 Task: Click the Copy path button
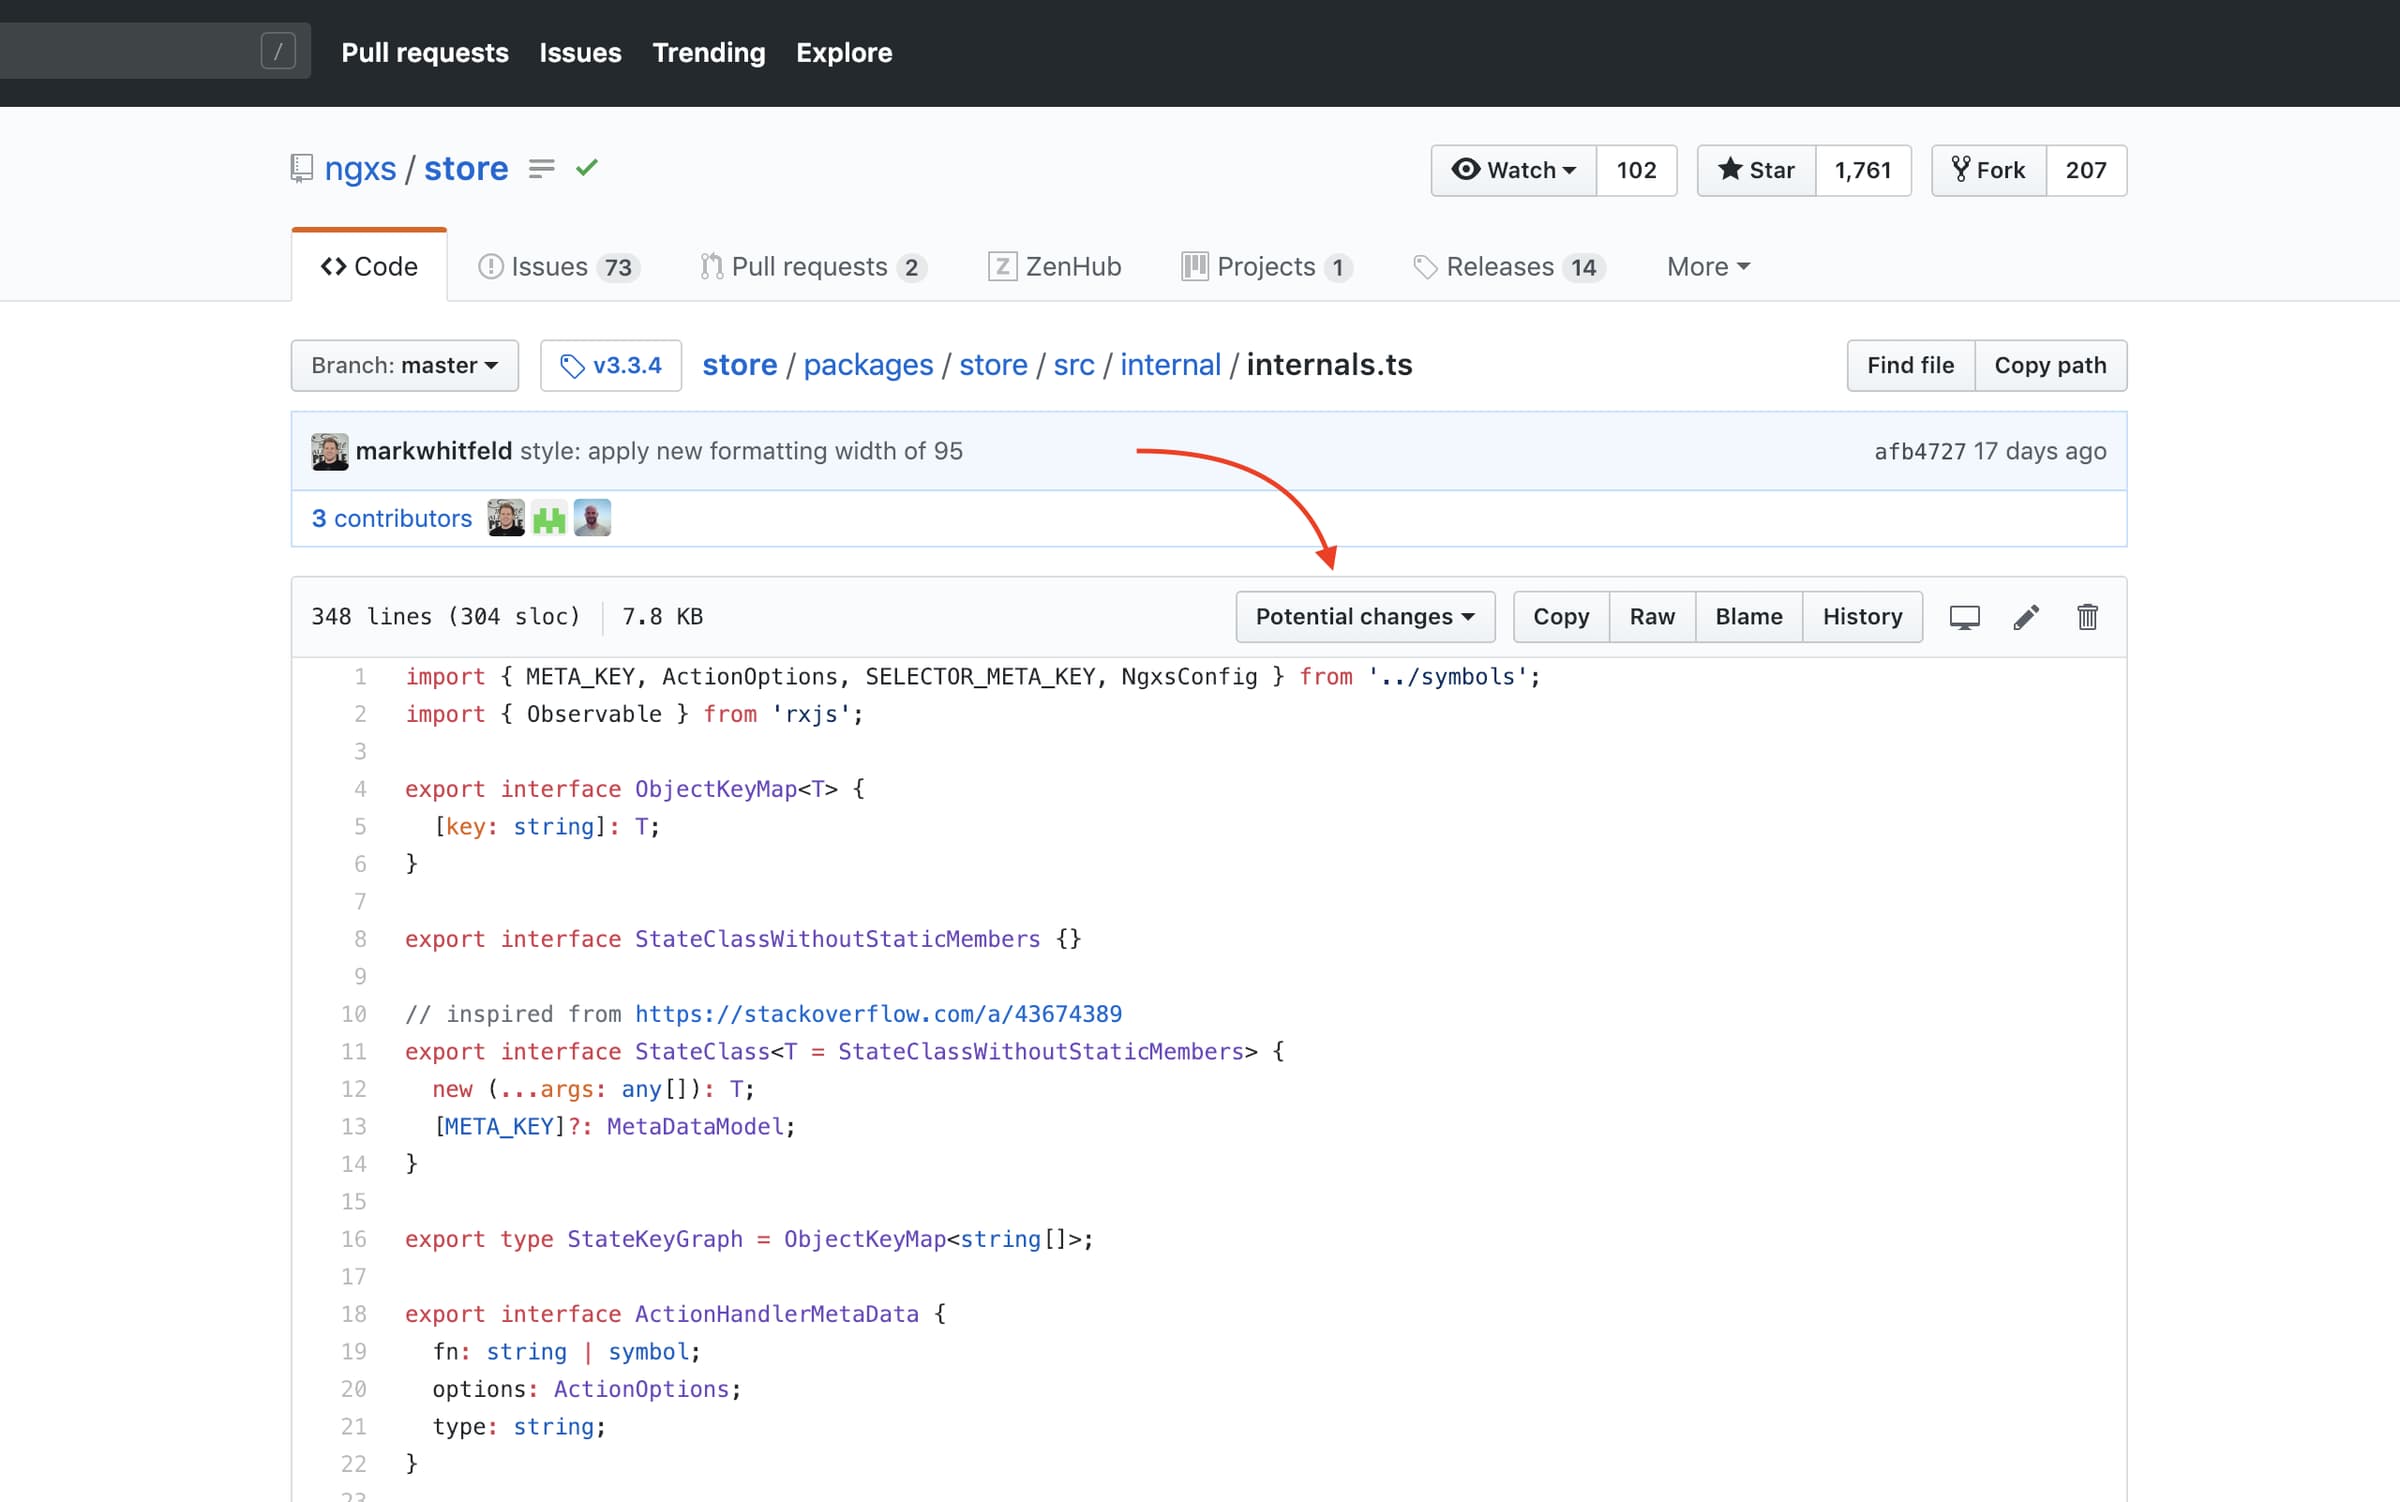(x=2050, y=365)
